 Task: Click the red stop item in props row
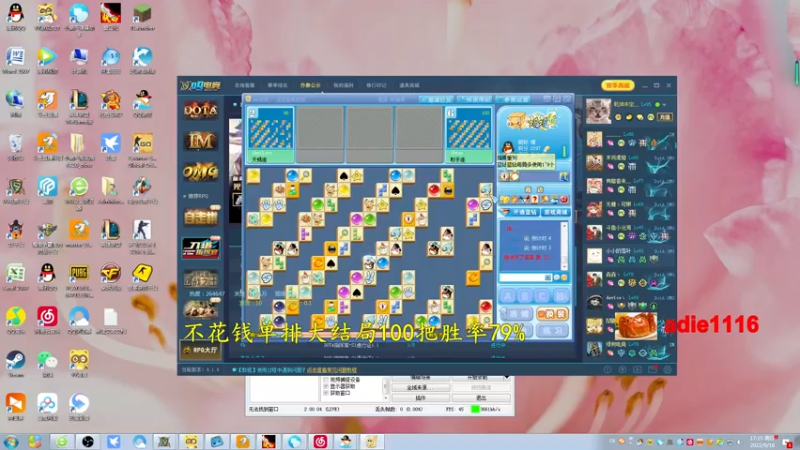(564, 199)
